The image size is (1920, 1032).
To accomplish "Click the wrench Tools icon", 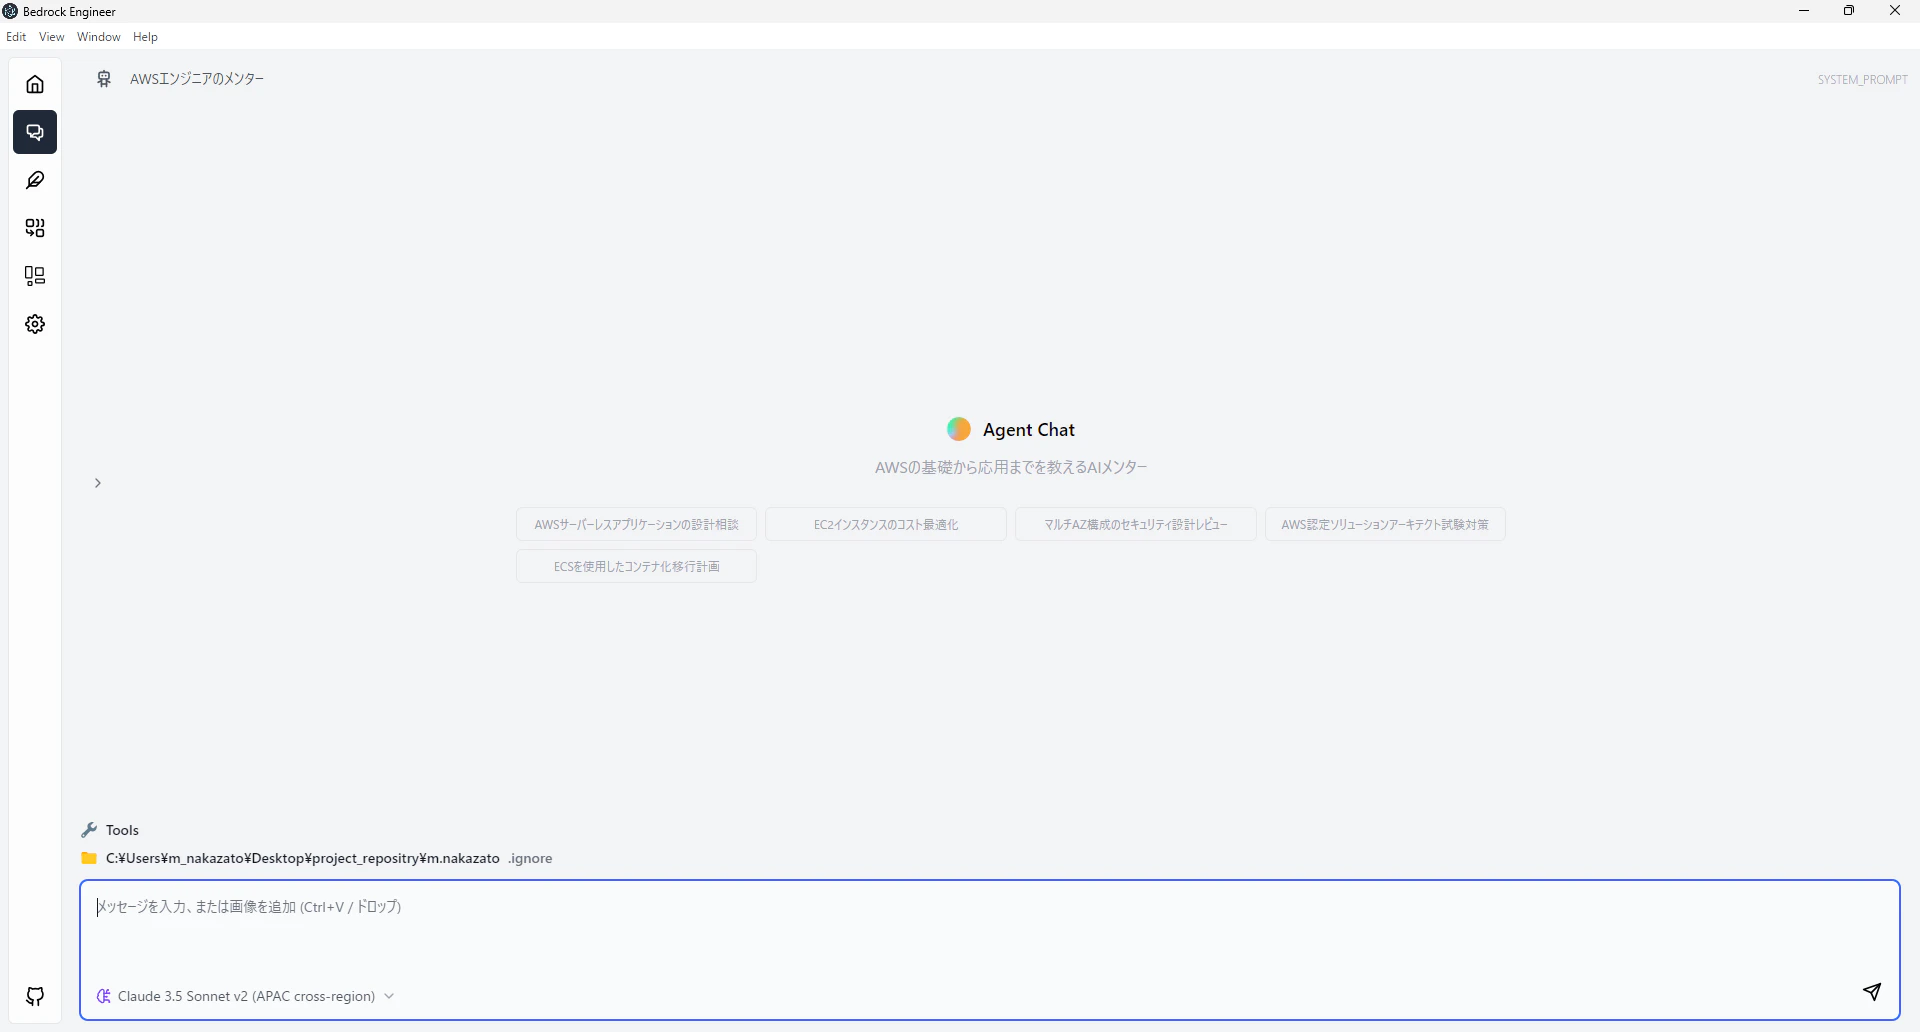I will click(89, 830).
